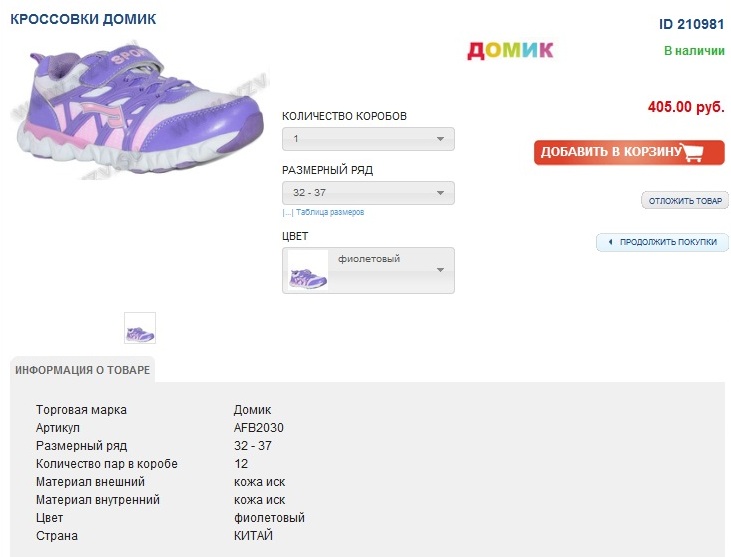
Task: Click the bracket icon before Таблица размеров
Action: point(287,212)
